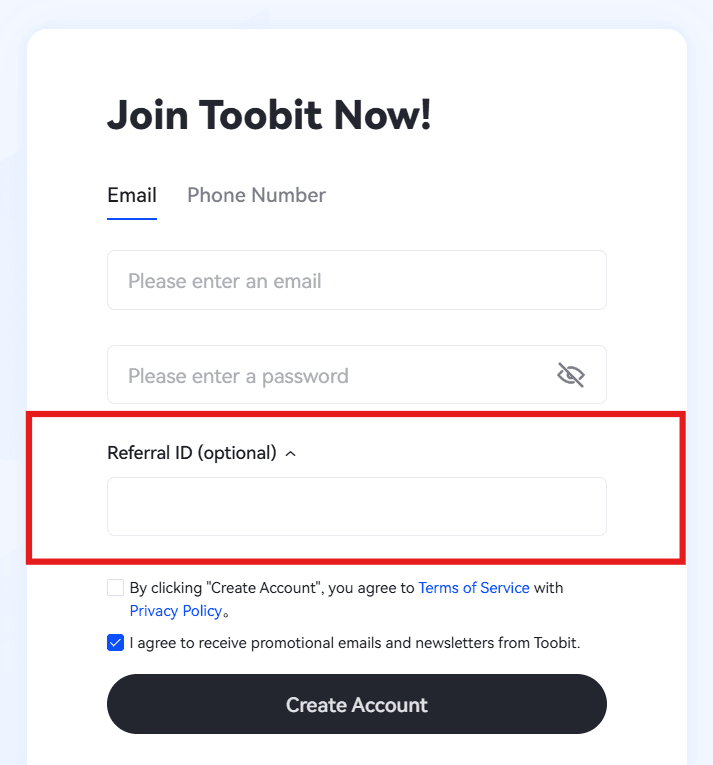The height and width of the screenshot is (765, 713).
Task: Switch to the Phone Number tab
Action: pyautogui.click(x=256, y=195)
